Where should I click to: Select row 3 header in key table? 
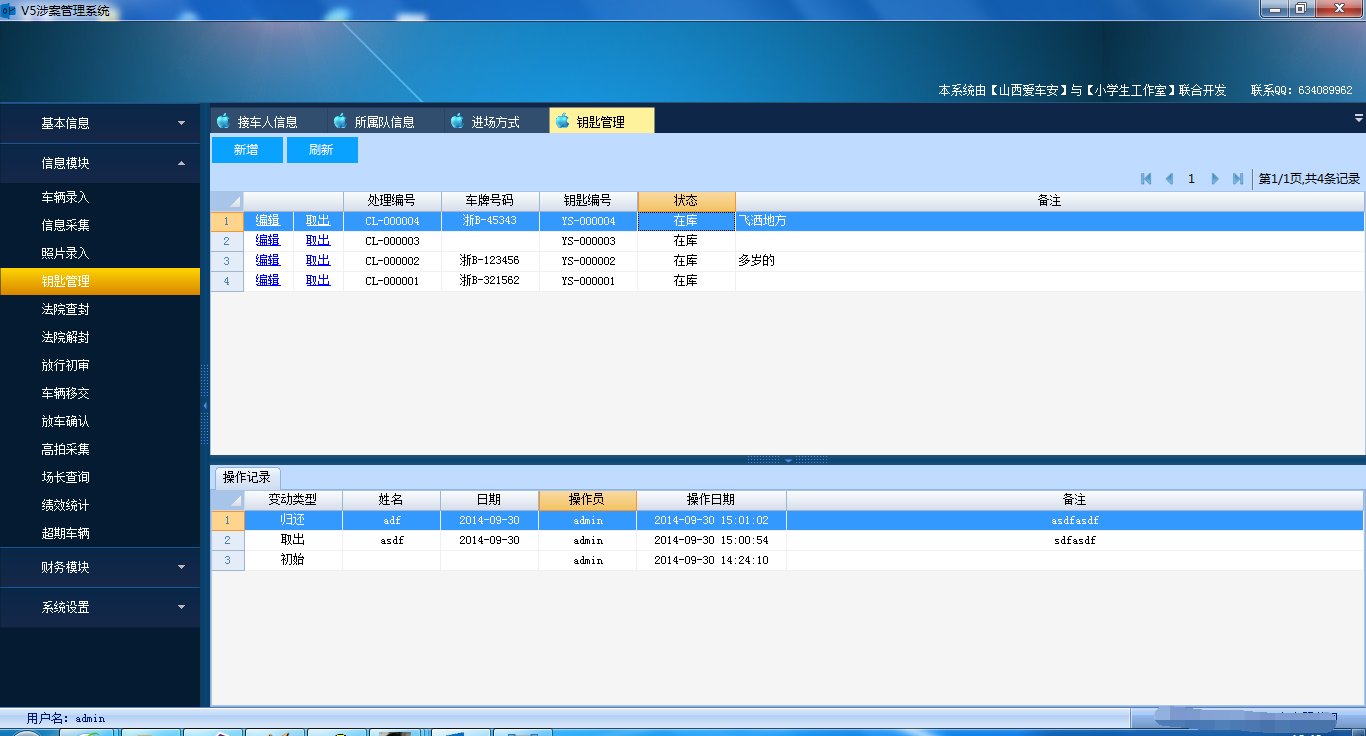click(227, 261)
